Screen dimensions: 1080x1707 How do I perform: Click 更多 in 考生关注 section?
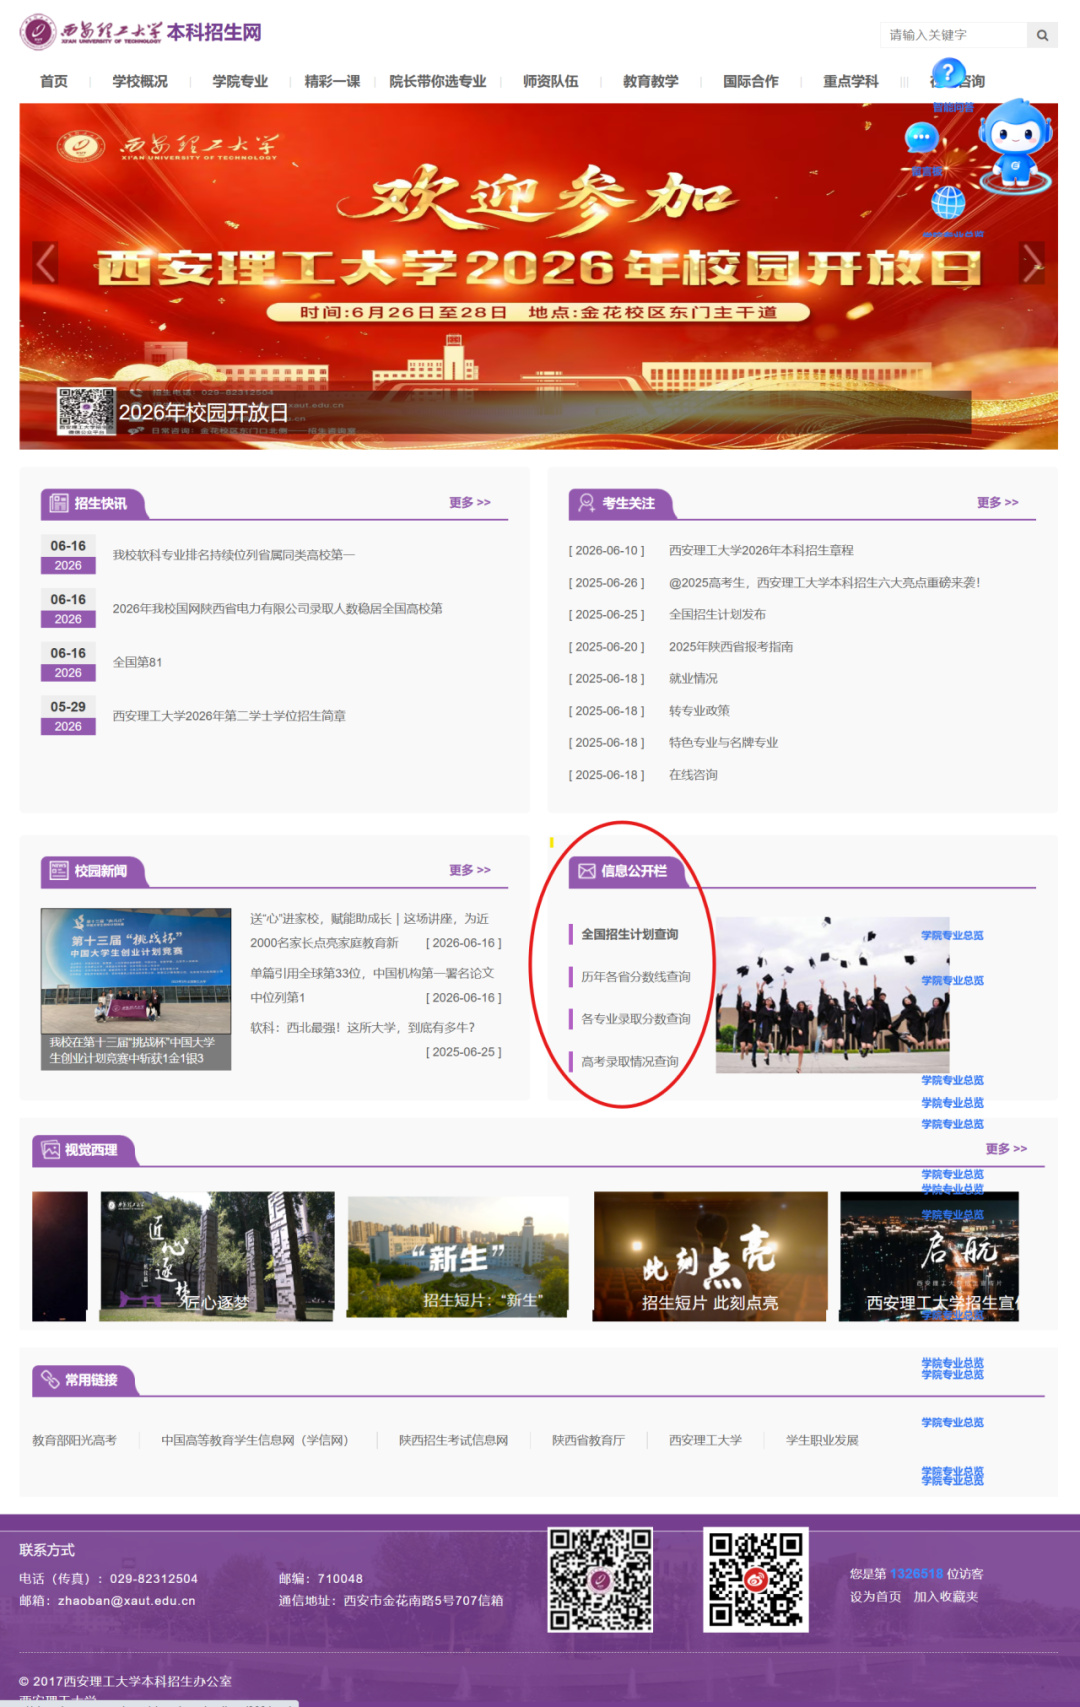[x=998, y=503]
